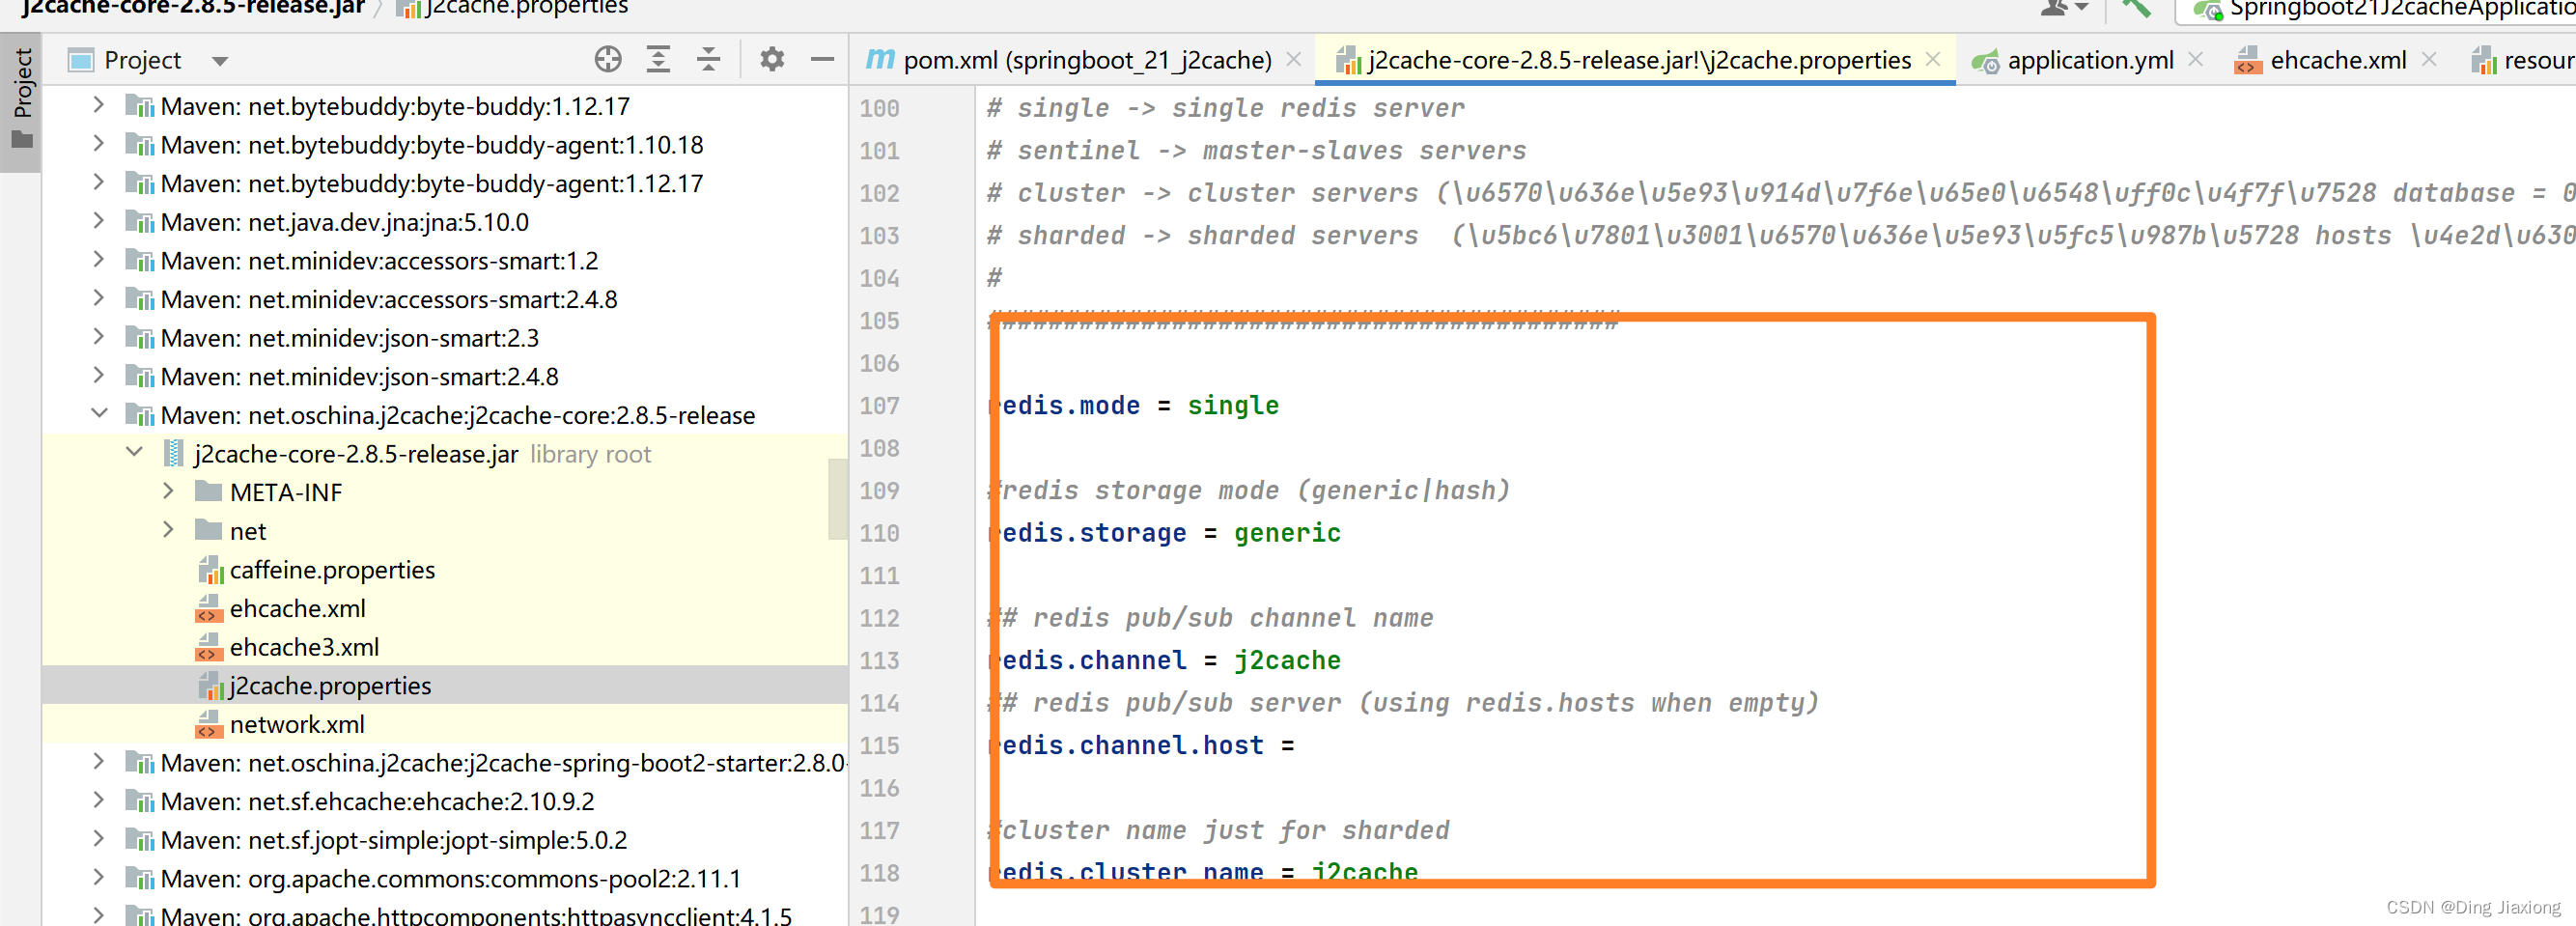Expand Maven accessors-smart:1.2 node
The width and height of the screenshot is (2576, 926).
pyautogui.click(x=98, y=260)
